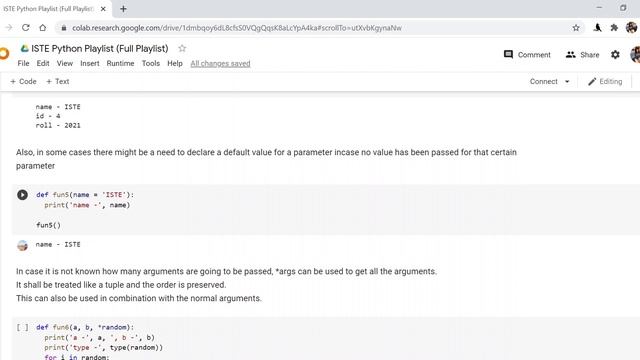
Task: Run the fun5 code cell
Action: tap(22, 195)
